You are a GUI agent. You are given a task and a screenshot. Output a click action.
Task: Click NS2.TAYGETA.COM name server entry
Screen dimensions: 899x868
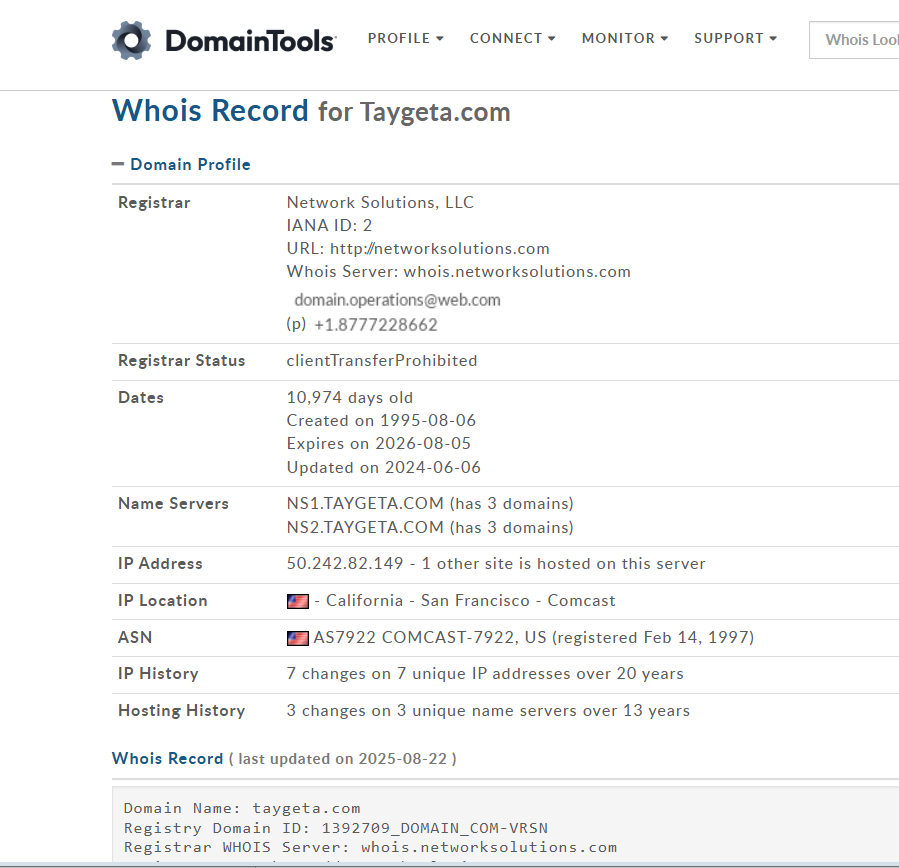pos(365,527)
